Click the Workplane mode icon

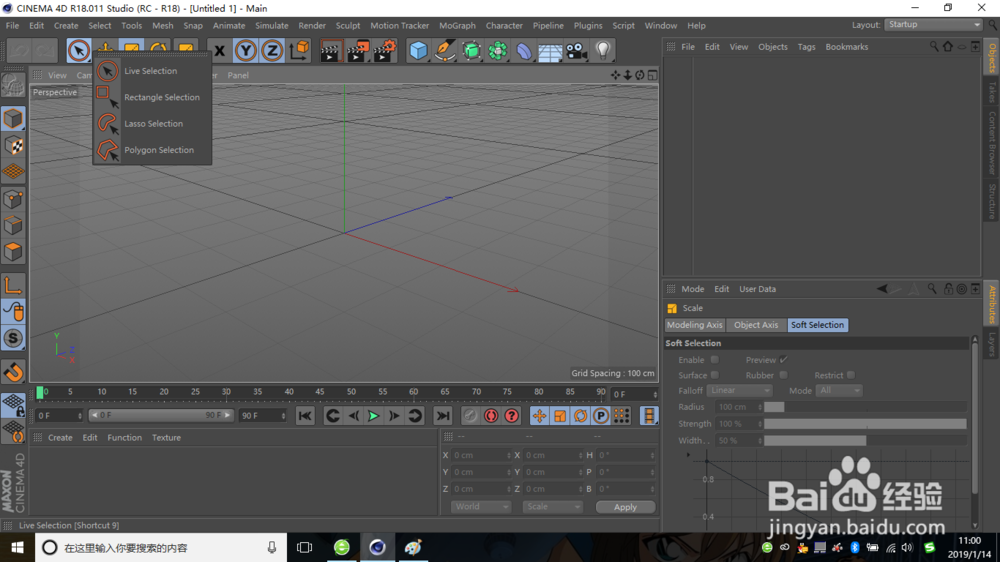[x=13, y=172]
